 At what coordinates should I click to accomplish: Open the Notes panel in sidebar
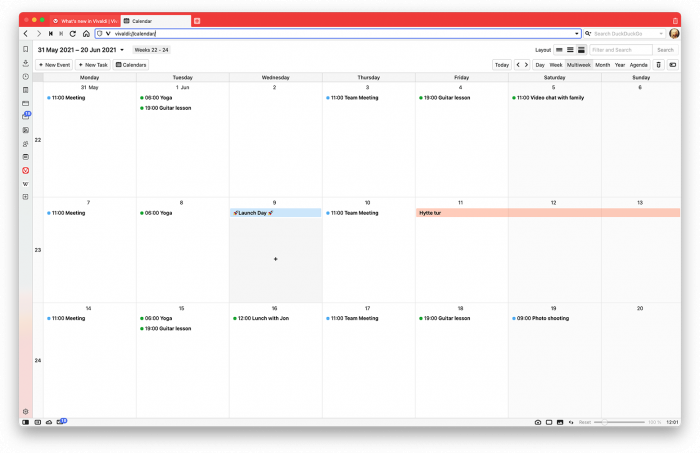point(25,90)
